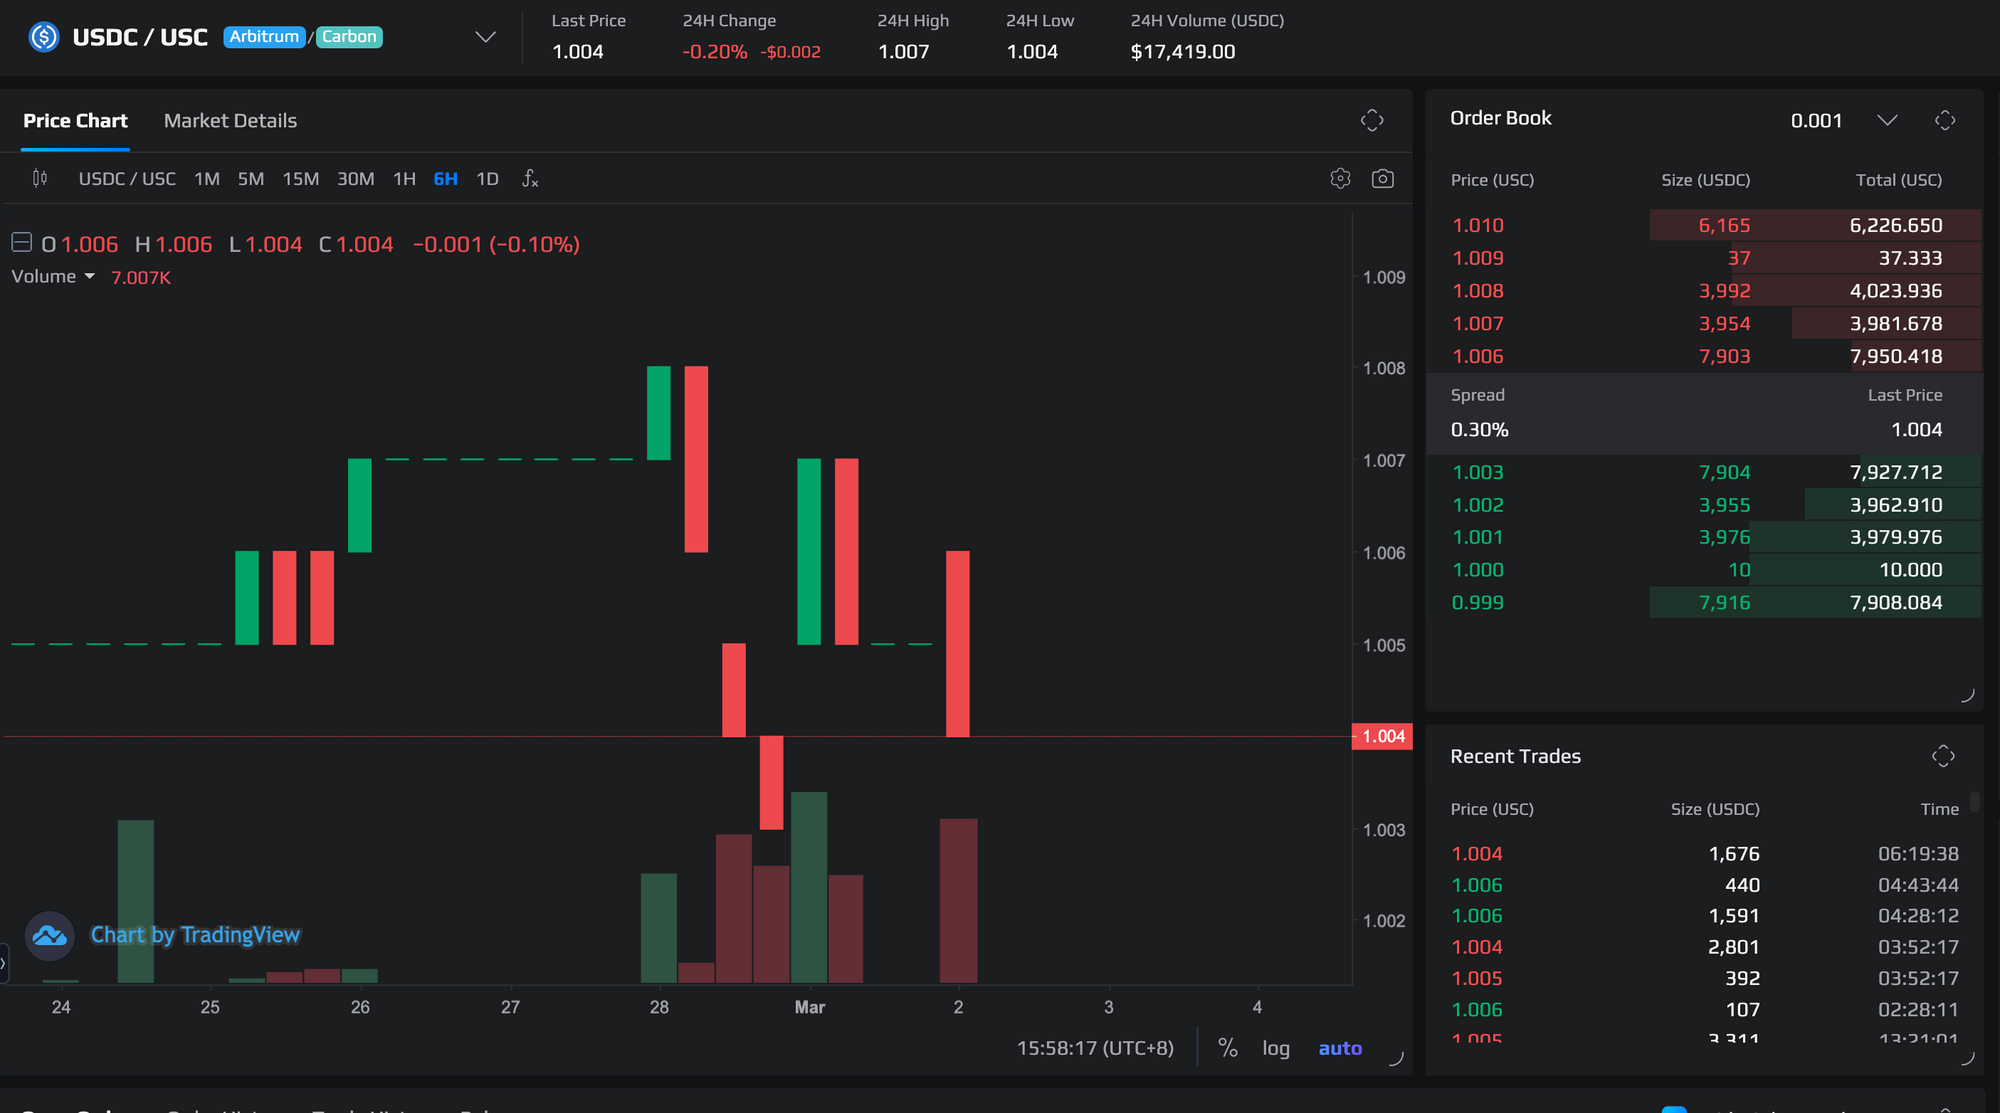Screen dimensions: 2000x1113
Task: Expand the Price Chart panel fullscreen
Action: (x=1372, y=121)
